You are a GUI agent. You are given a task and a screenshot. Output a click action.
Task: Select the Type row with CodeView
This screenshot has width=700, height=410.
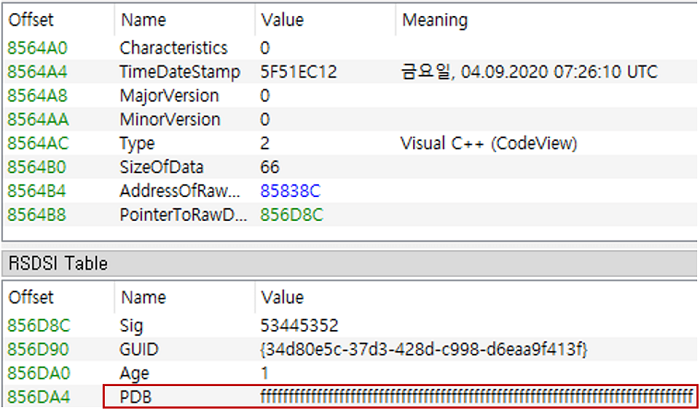(349, 143)
